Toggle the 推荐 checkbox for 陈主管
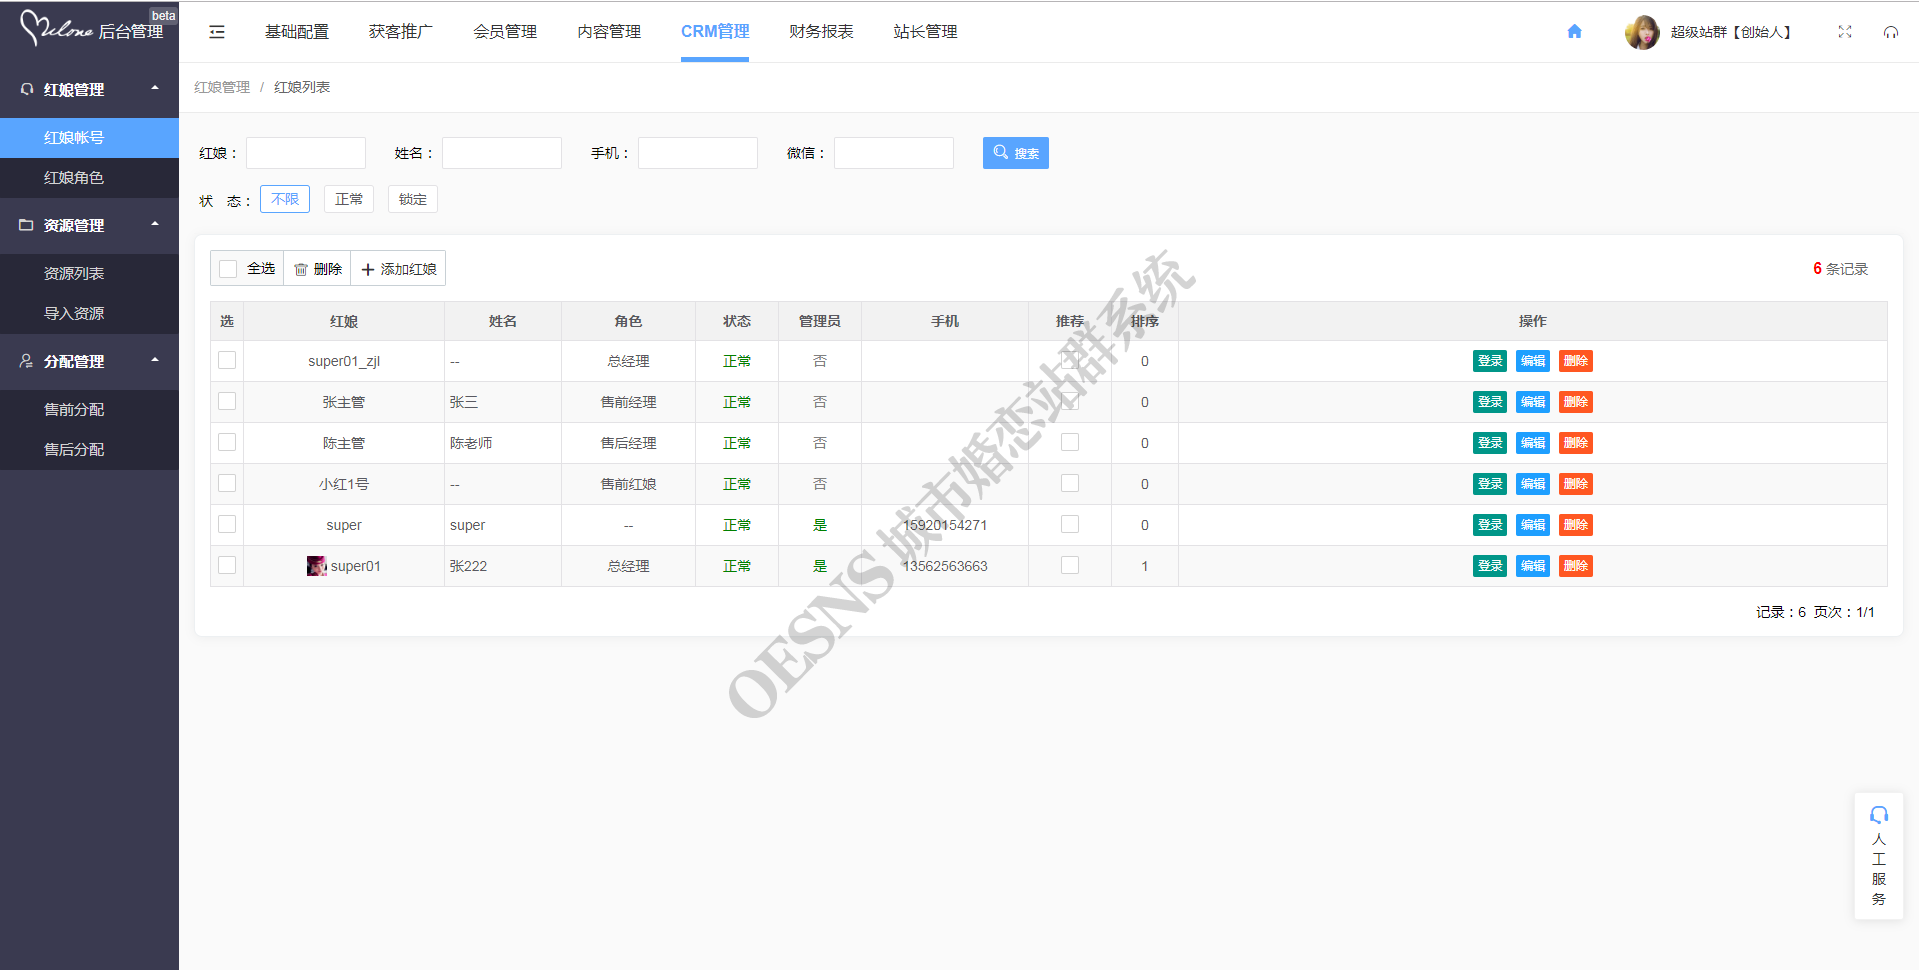This screenshot has height=970, width=1919. coord(1069,443)
